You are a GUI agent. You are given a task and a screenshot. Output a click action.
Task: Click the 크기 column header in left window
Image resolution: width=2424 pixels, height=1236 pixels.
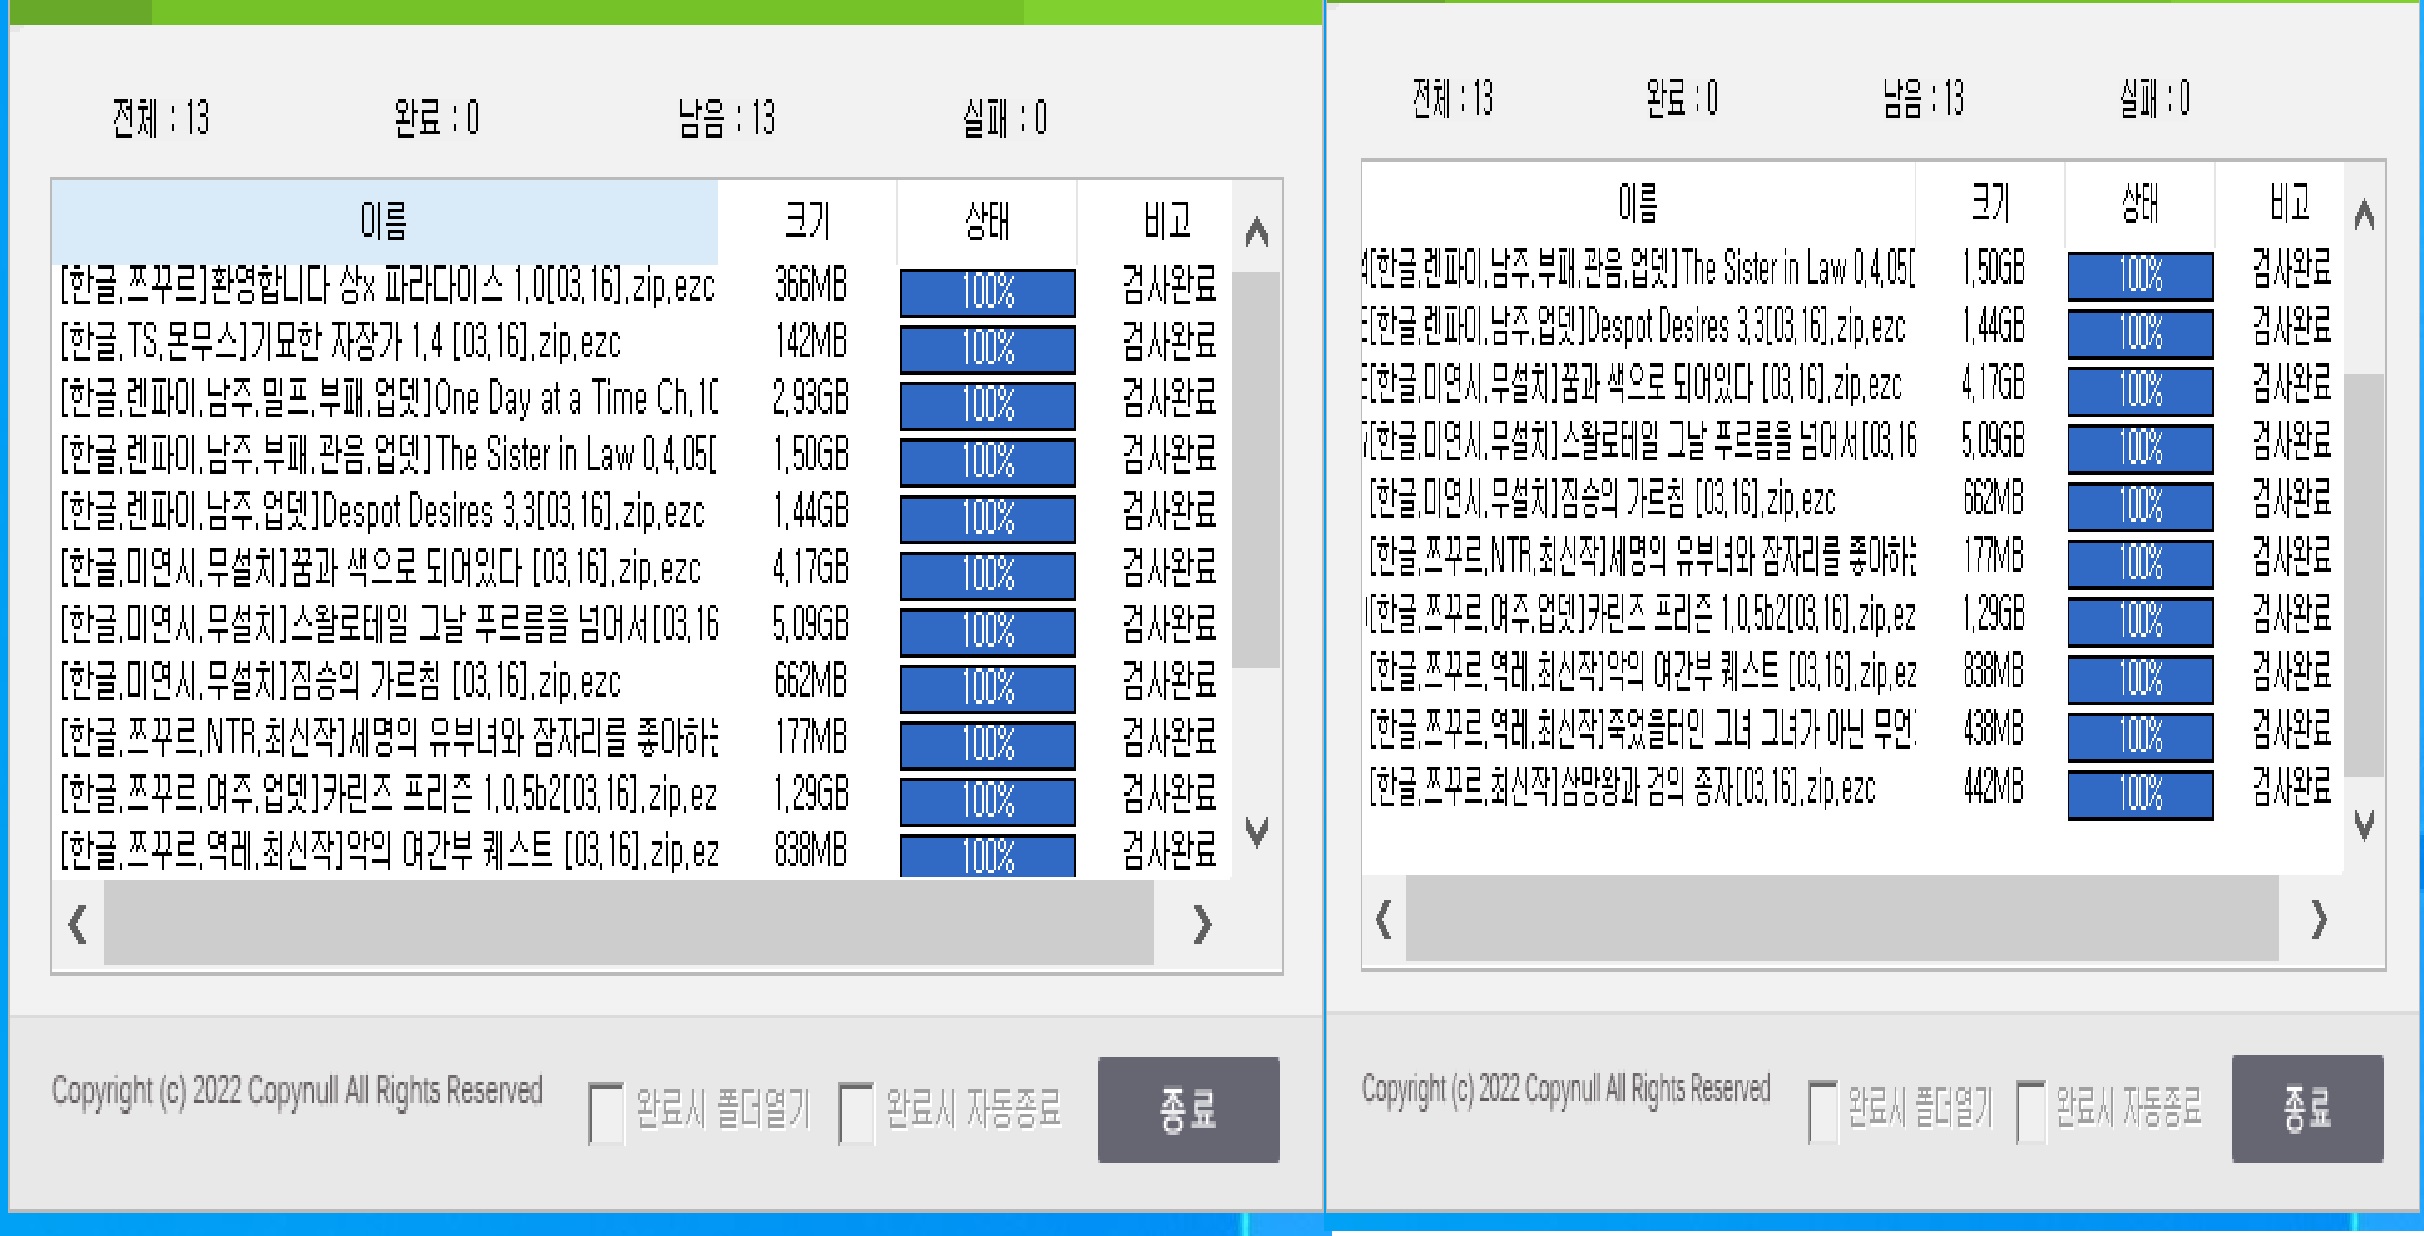point(808,222)
